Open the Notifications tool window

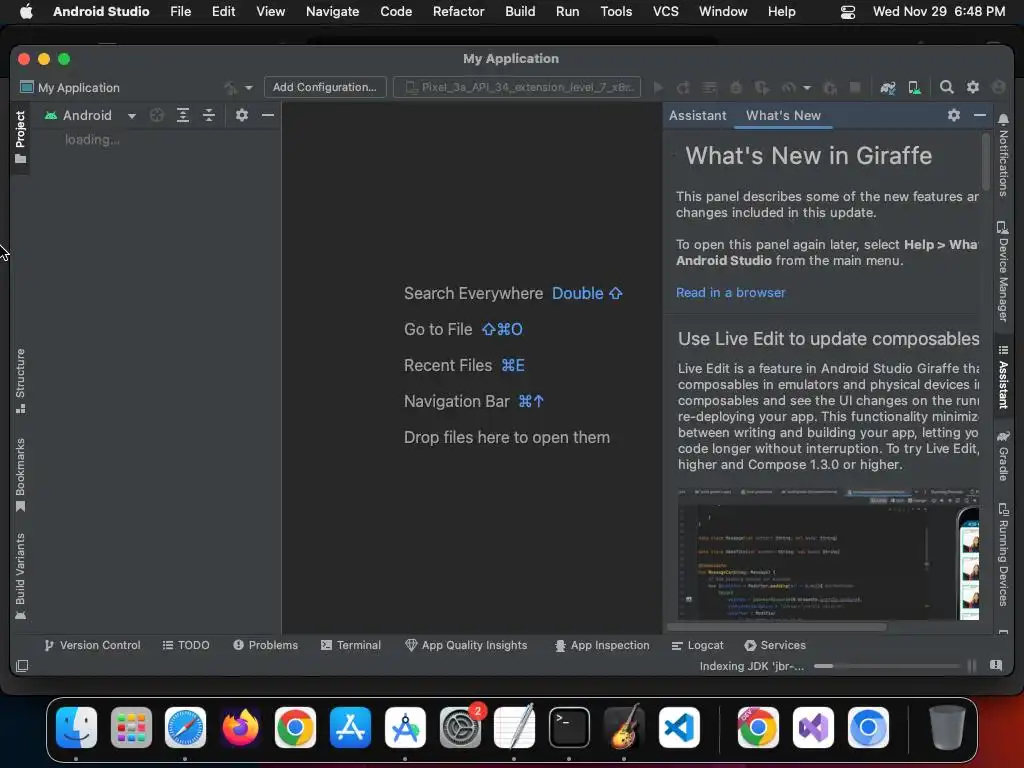tap(1003, 155)
